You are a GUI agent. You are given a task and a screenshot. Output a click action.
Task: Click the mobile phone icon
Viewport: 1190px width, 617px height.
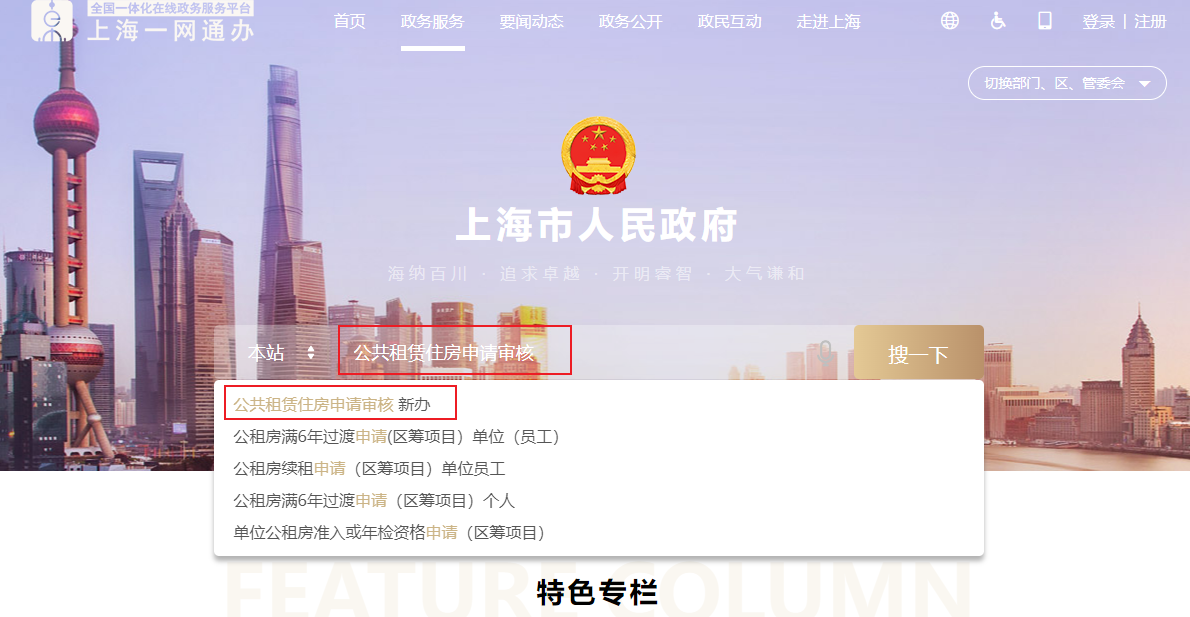pyautogui.click(x=1045, y=21)
